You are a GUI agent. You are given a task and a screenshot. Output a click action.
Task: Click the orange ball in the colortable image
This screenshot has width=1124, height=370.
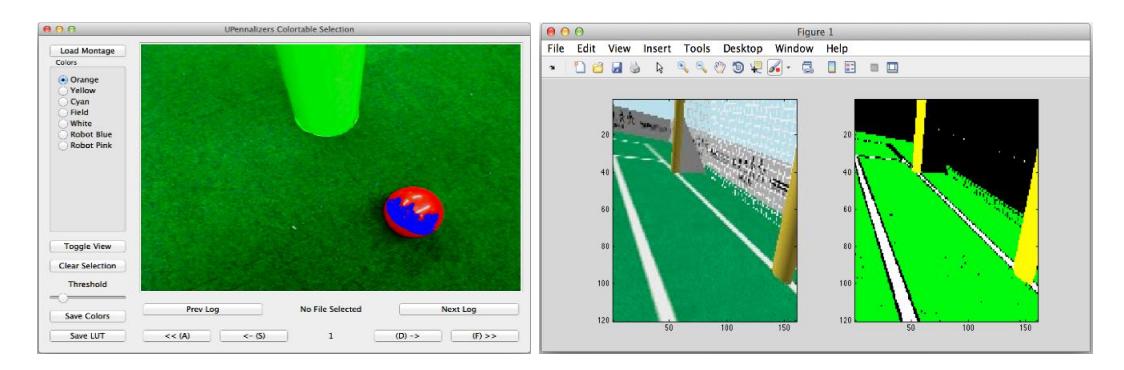point(414,212)
